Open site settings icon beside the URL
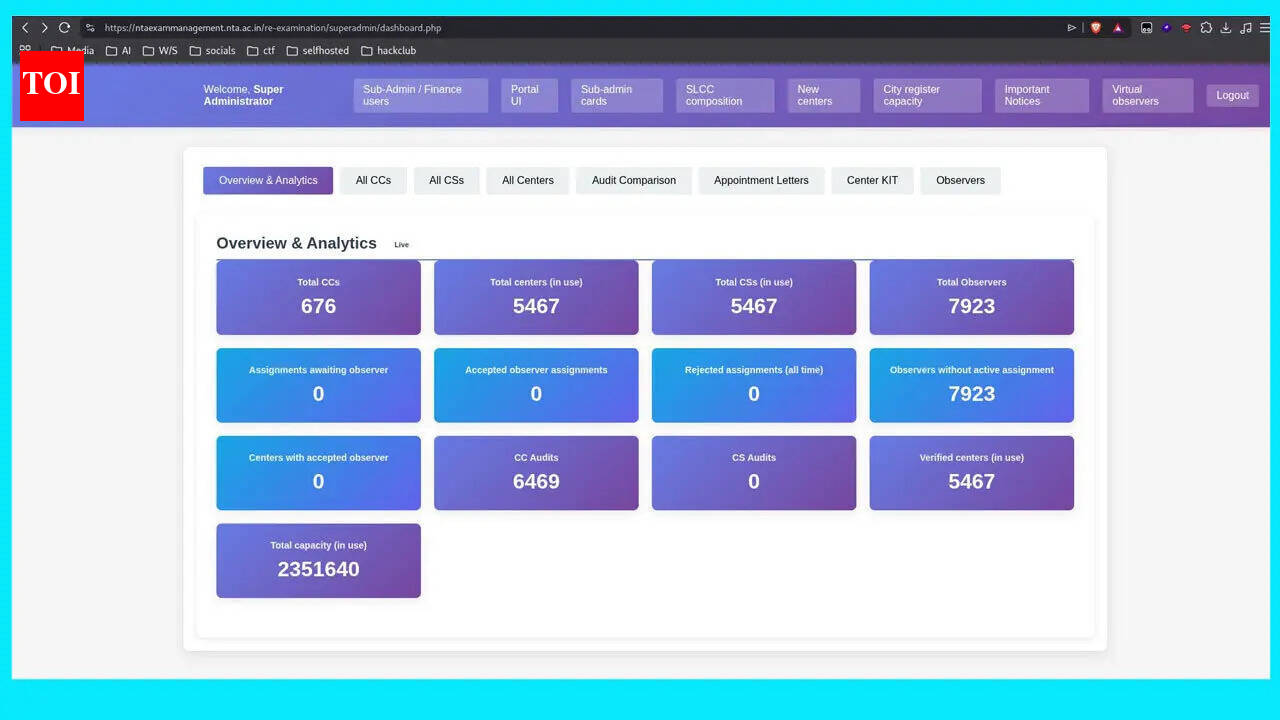 pos(90,28)
